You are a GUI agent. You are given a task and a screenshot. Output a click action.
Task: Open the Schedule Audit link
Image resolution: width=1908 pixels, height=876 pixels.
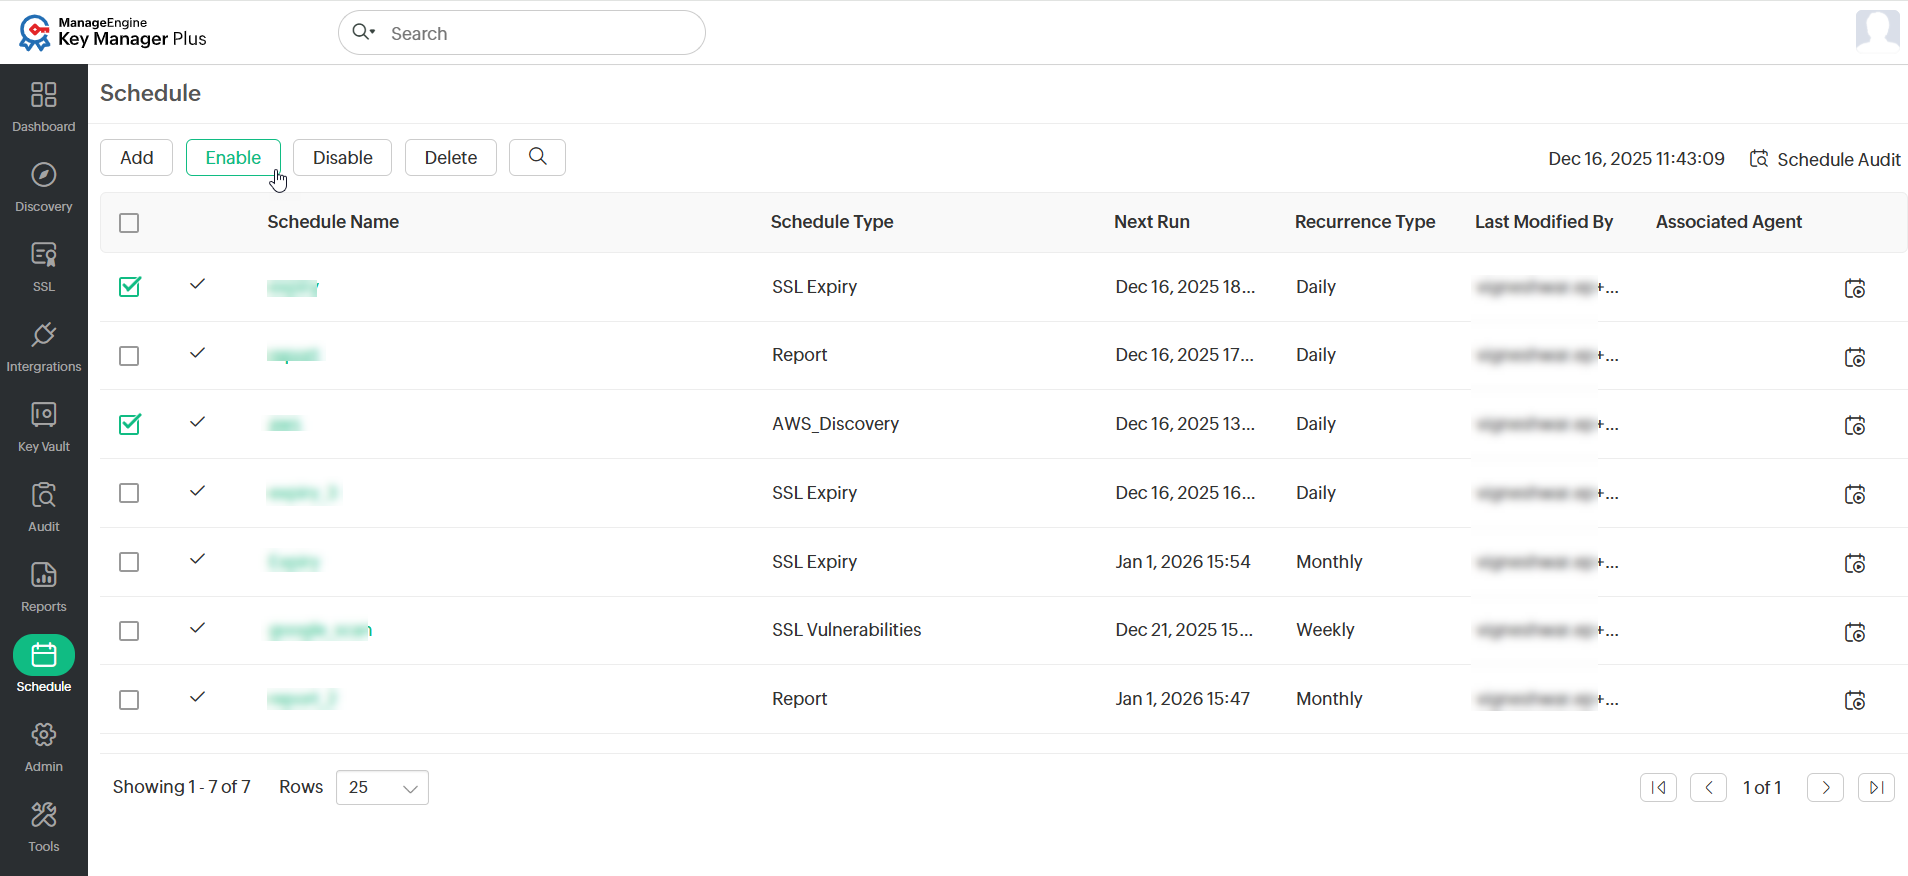click(1825, 159)
